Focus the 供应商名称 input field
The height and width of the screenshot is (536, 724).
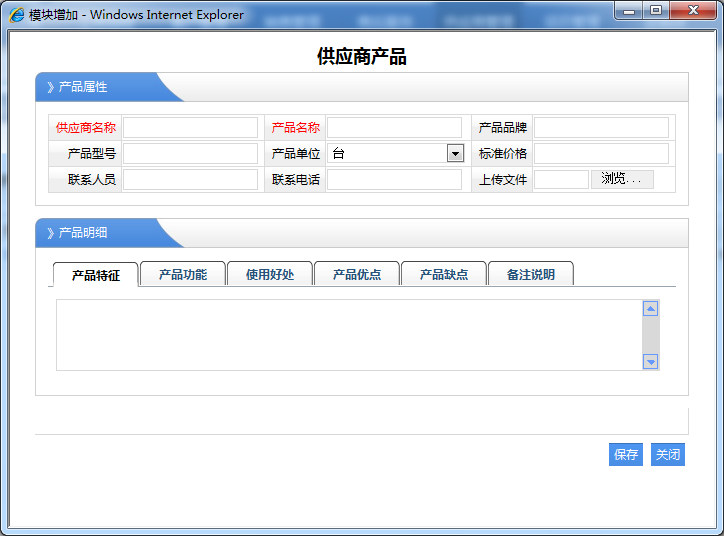[x=190, y=127]
